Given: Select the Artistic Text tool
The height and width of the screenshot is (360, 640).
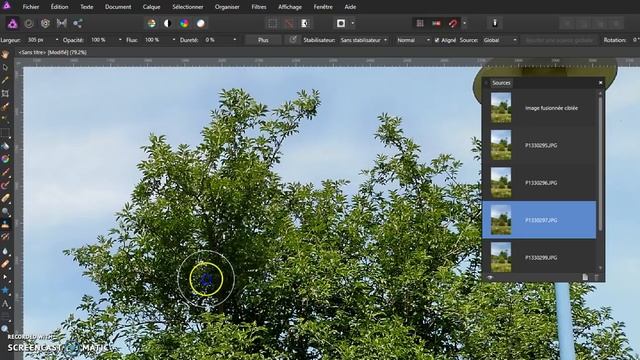Looking at the screenshot, I should [x=5, y=304].
